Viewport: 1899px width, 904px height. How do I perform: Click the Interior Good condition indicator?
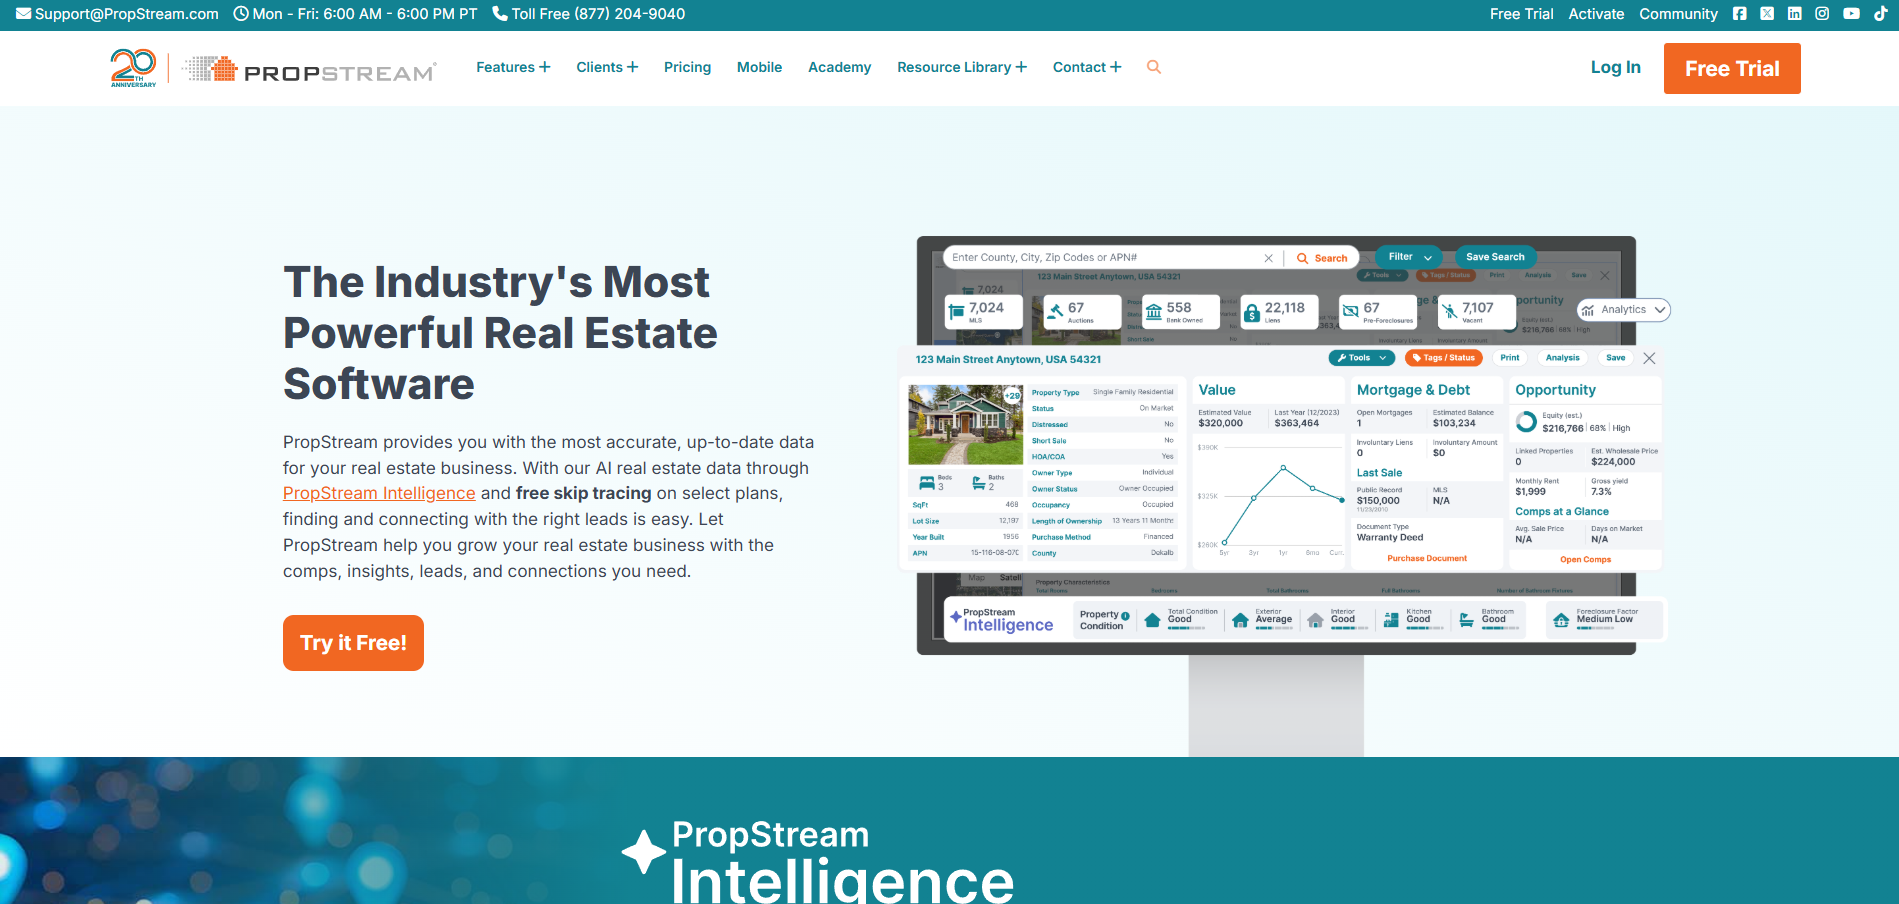[1336, 620]
